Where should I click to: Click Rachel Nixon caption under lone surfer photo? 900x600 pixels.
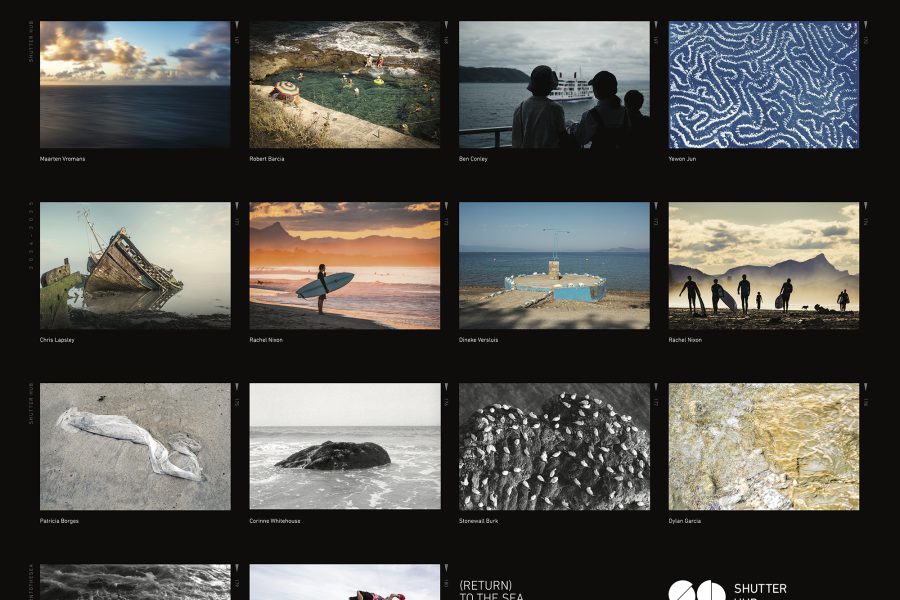(x=266, y=340)
